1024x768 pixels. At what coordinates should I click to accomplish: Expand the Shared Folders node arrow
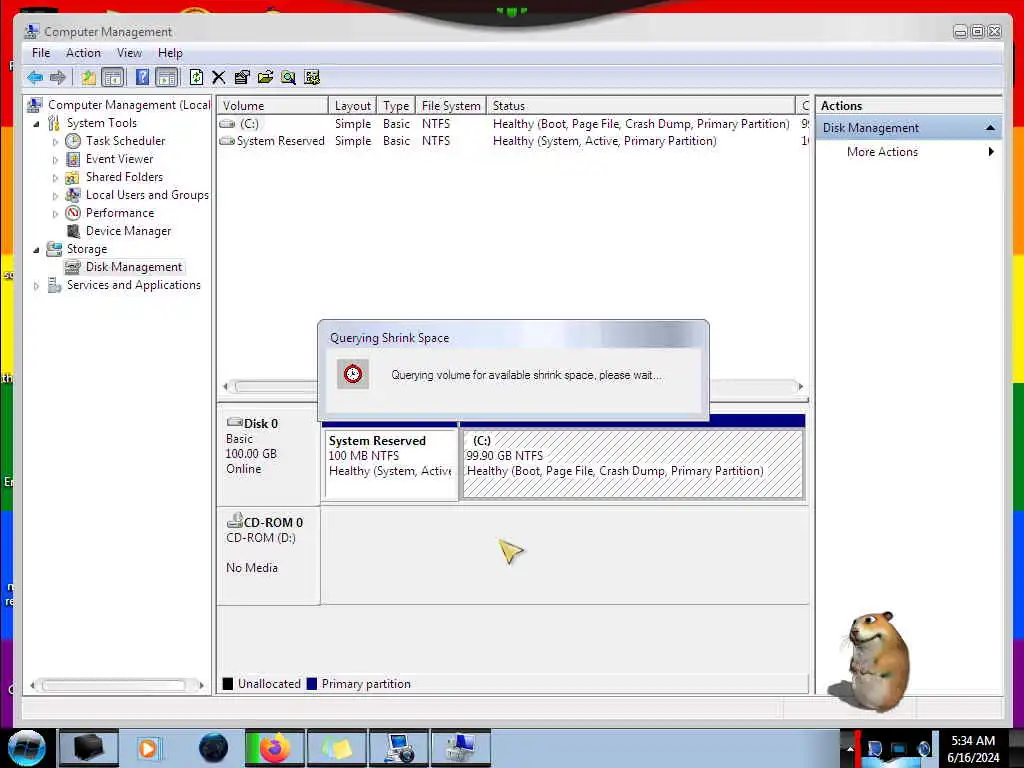tap(56, 178)
